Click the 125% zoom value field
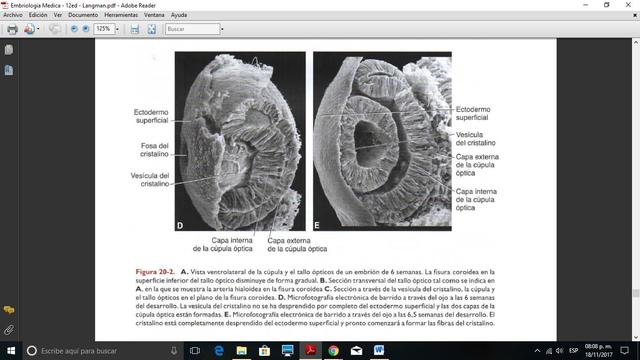The height and width of the screenshot is (360, 640). click(x=104, y=29)
